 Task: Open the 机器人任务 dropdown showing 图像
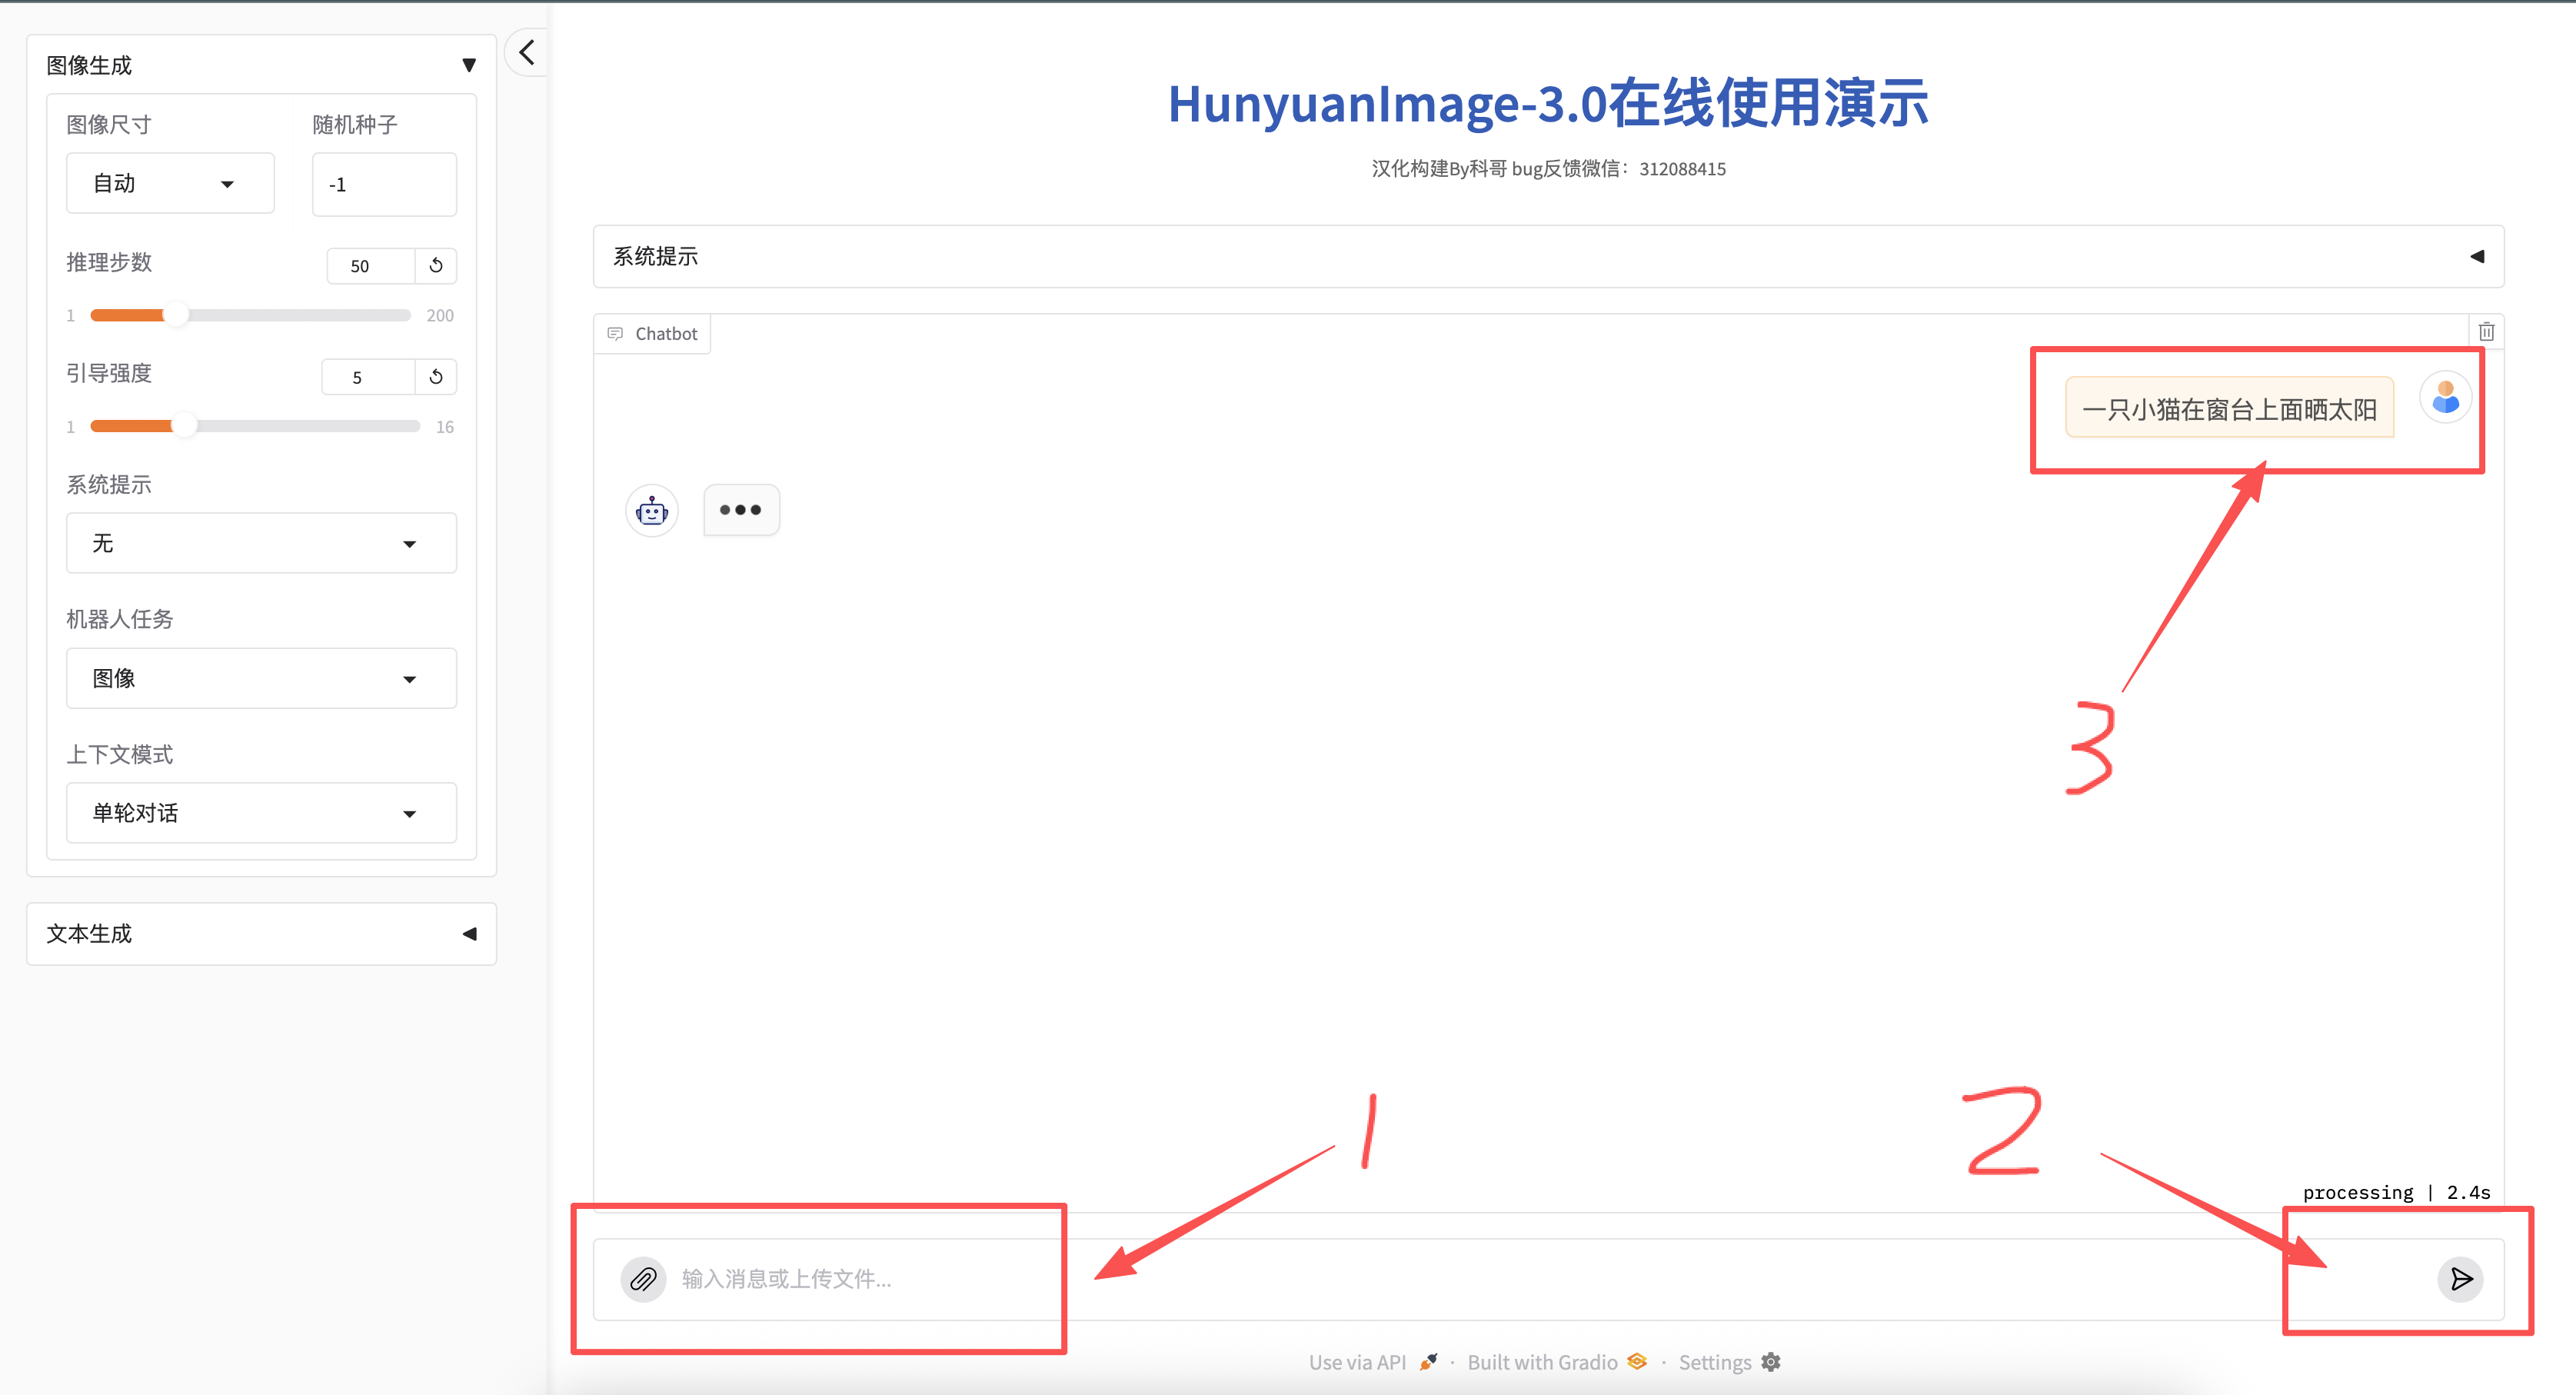(261, 678)
